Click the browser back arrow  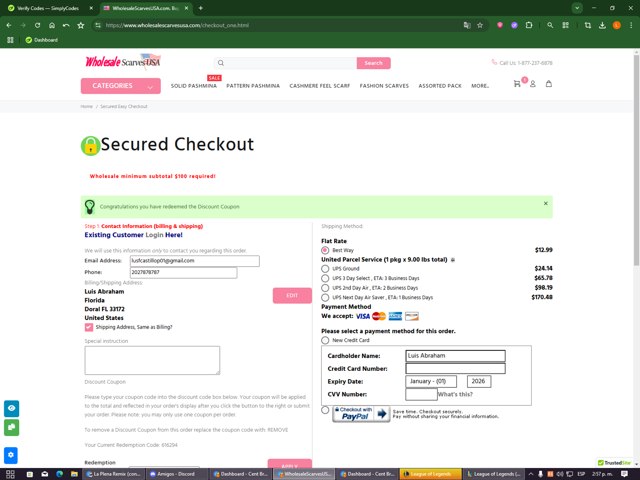(9, 25)
